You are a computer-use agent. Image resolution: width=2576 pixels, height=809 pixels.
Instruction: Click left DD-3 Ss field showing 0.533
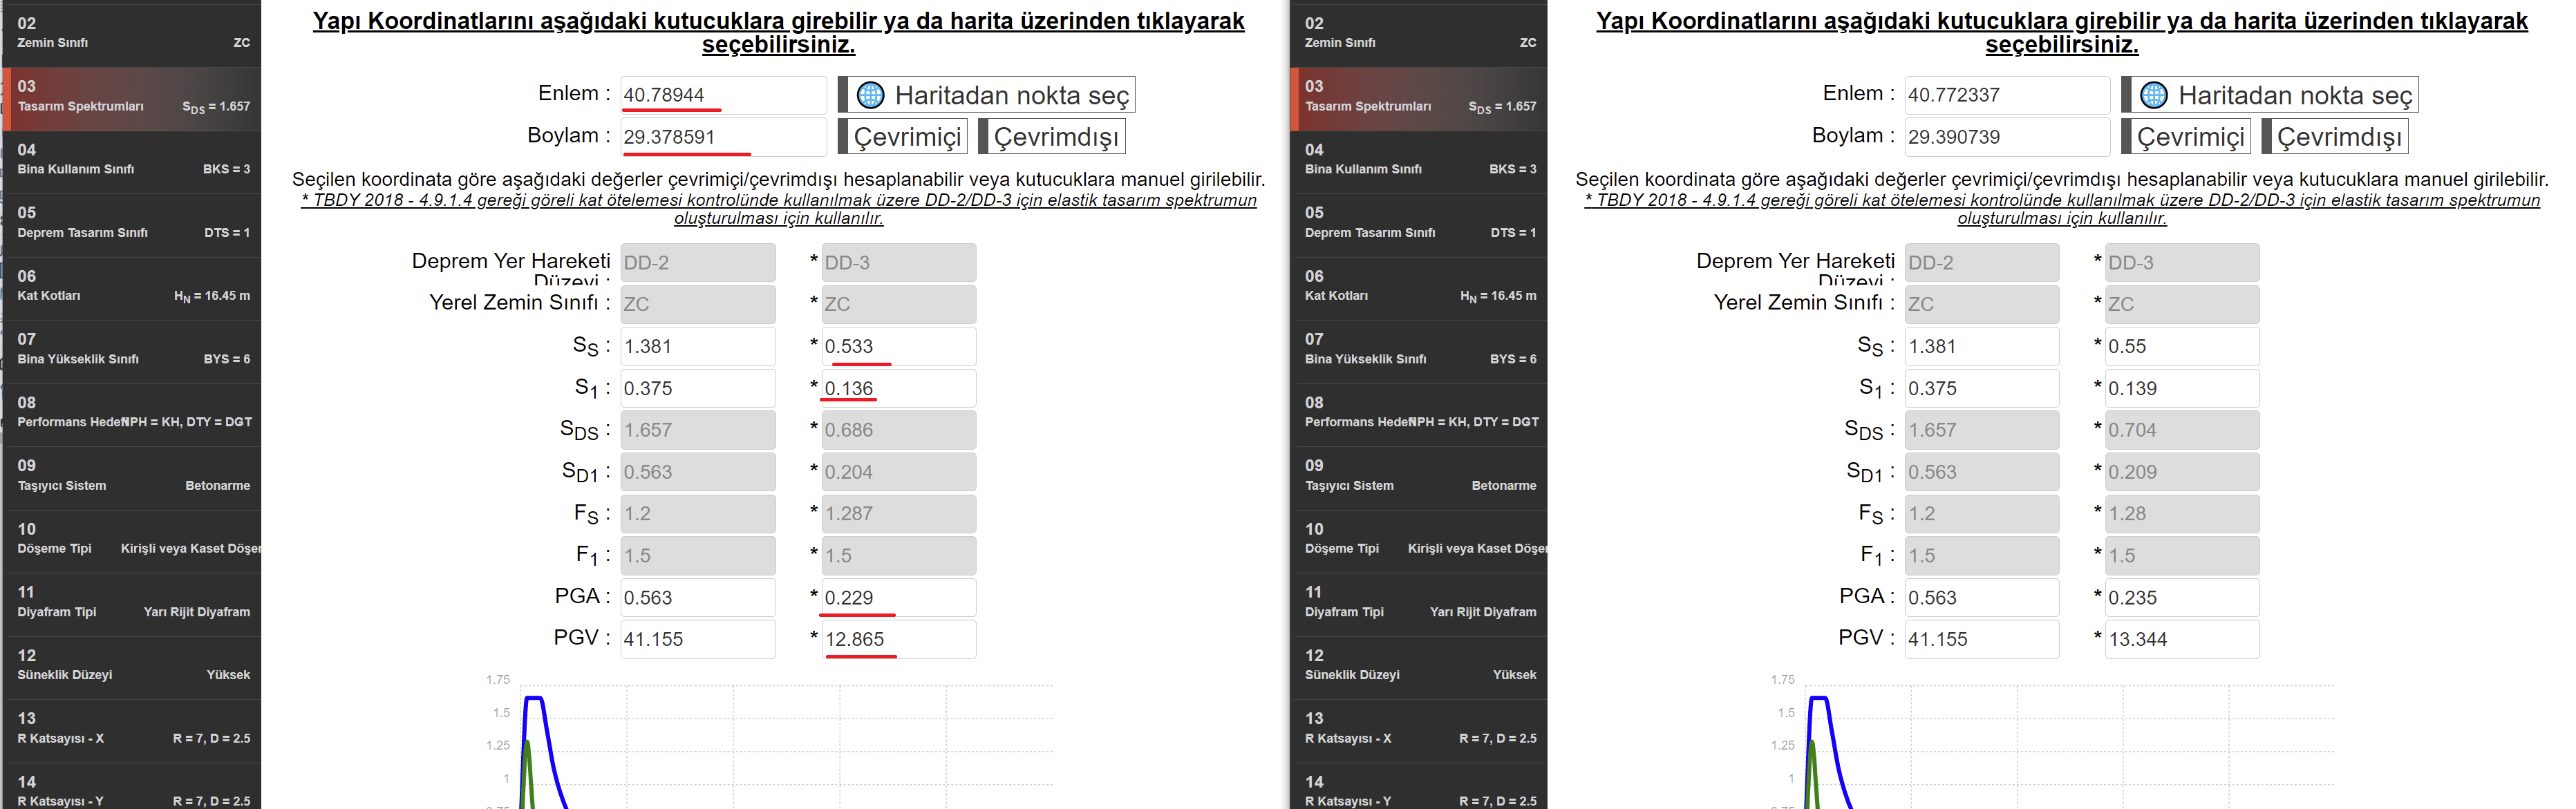(x=898, y=347)
